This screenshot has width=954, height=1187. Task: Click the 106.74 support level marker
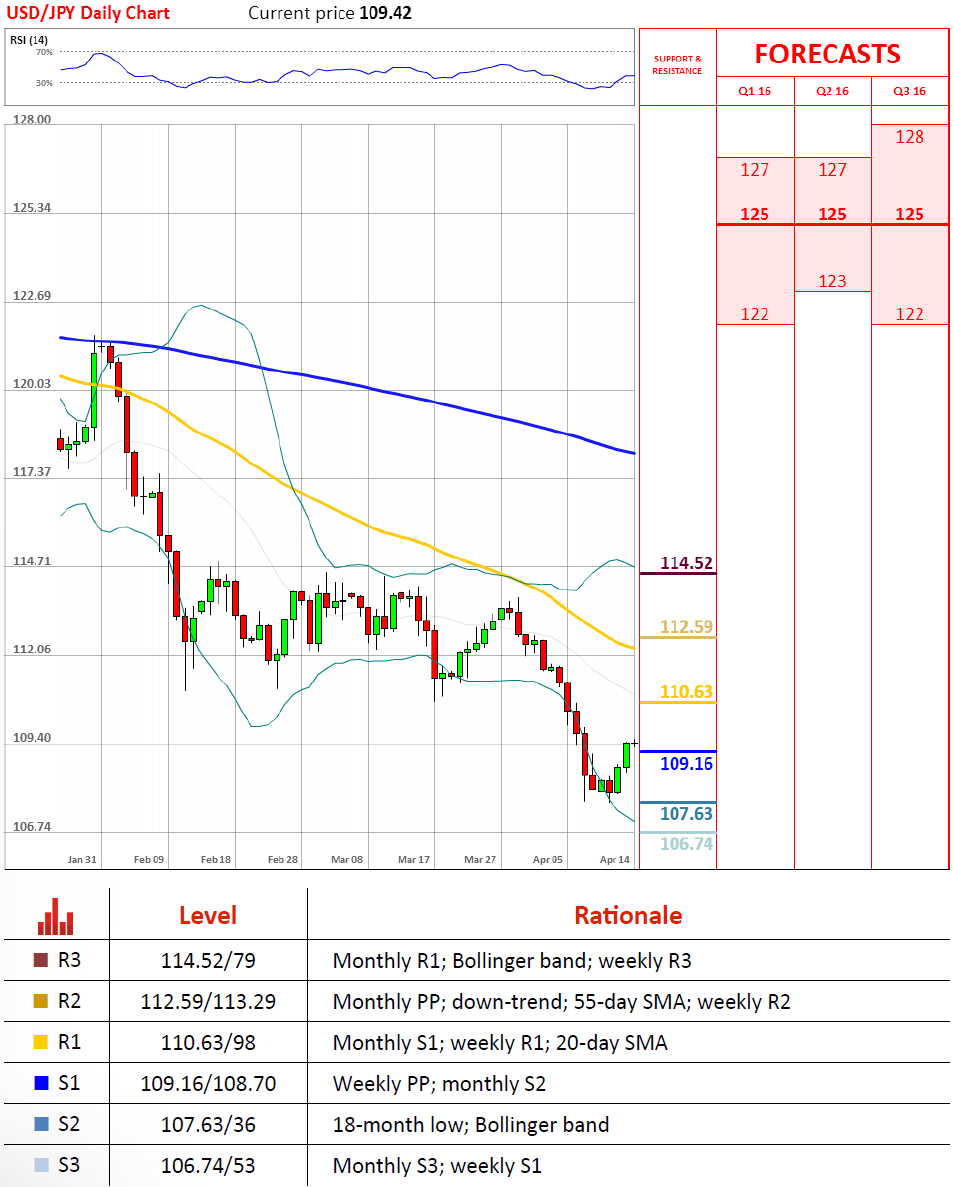pyautogui.click(x=686, y=843)
